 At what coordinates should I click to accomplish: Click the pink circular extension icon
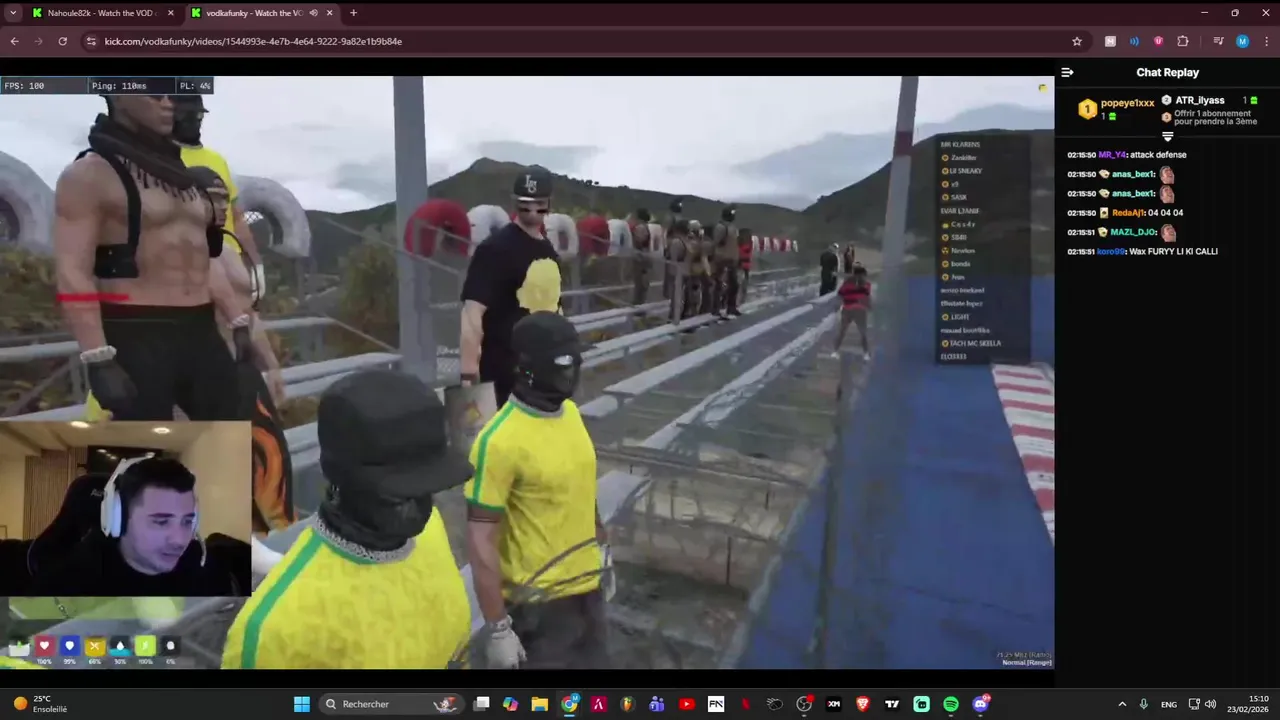(x=1158, y=41)
